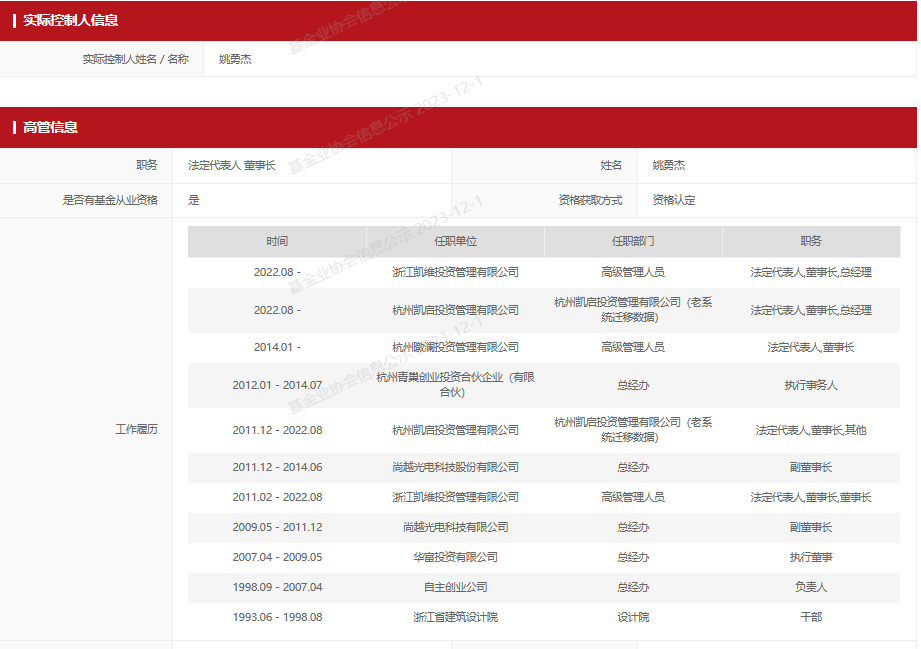Click 法定代表人,董事长,总经理 in 浙江凯维 2022.08 row

click(811, 273)
